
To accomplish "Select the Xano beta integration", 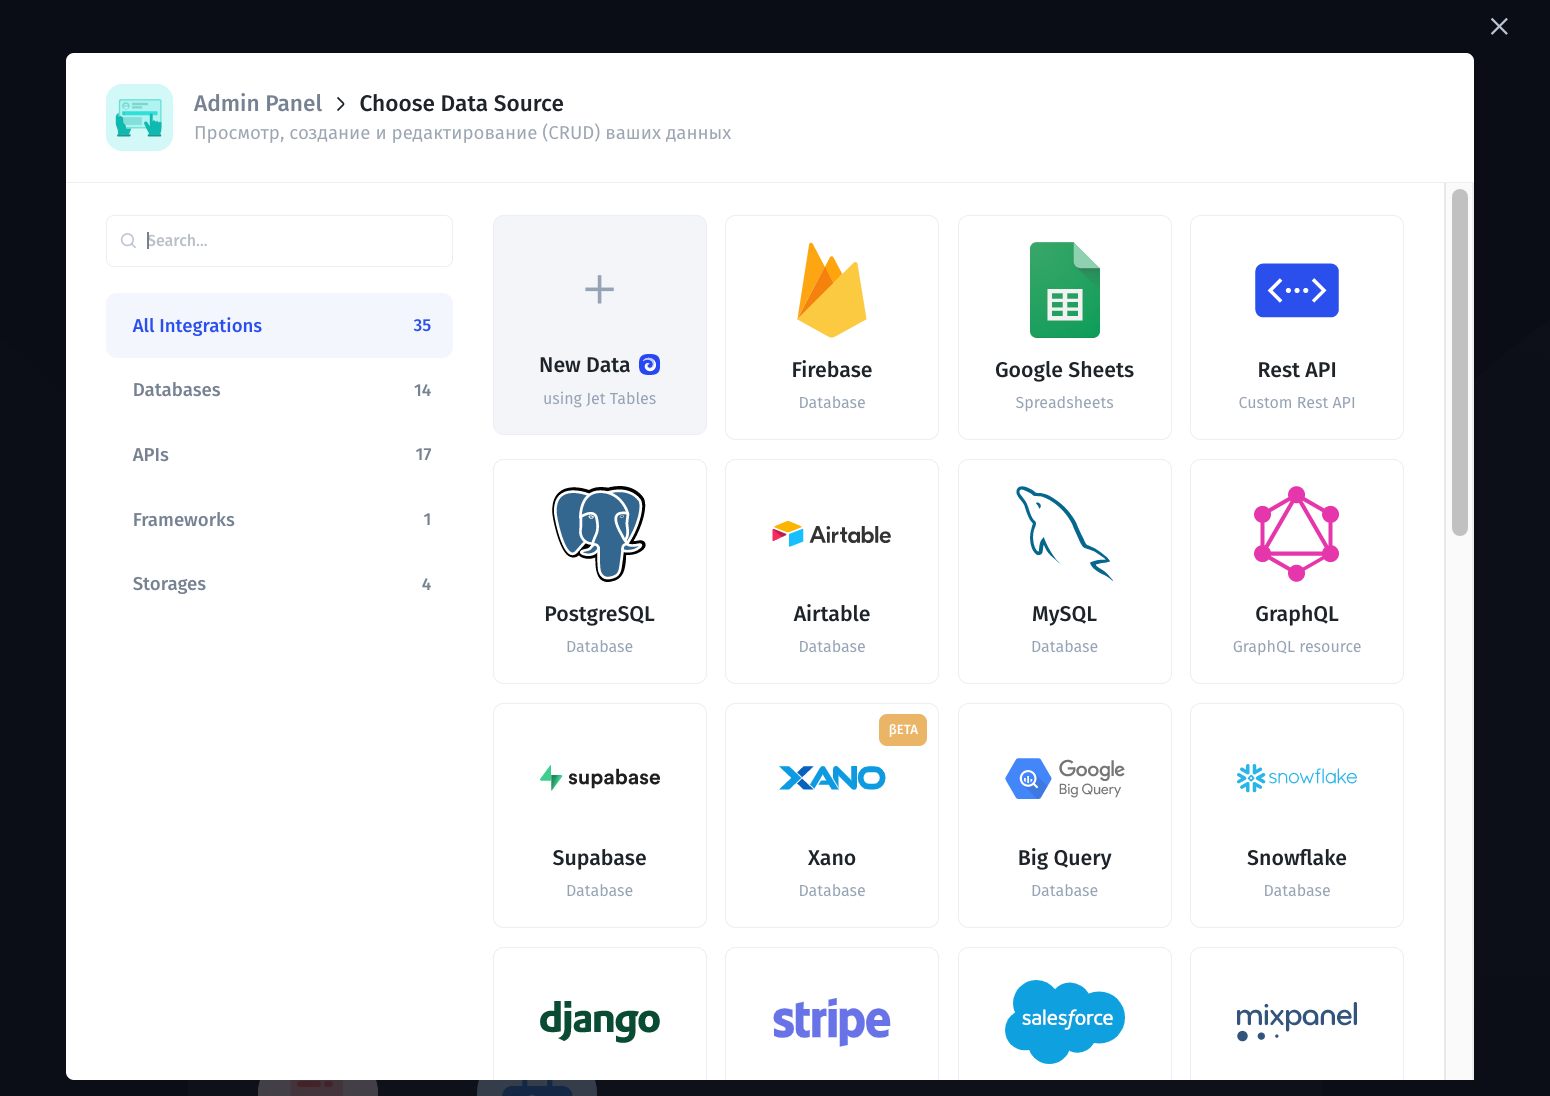I will tap(831, 815).
